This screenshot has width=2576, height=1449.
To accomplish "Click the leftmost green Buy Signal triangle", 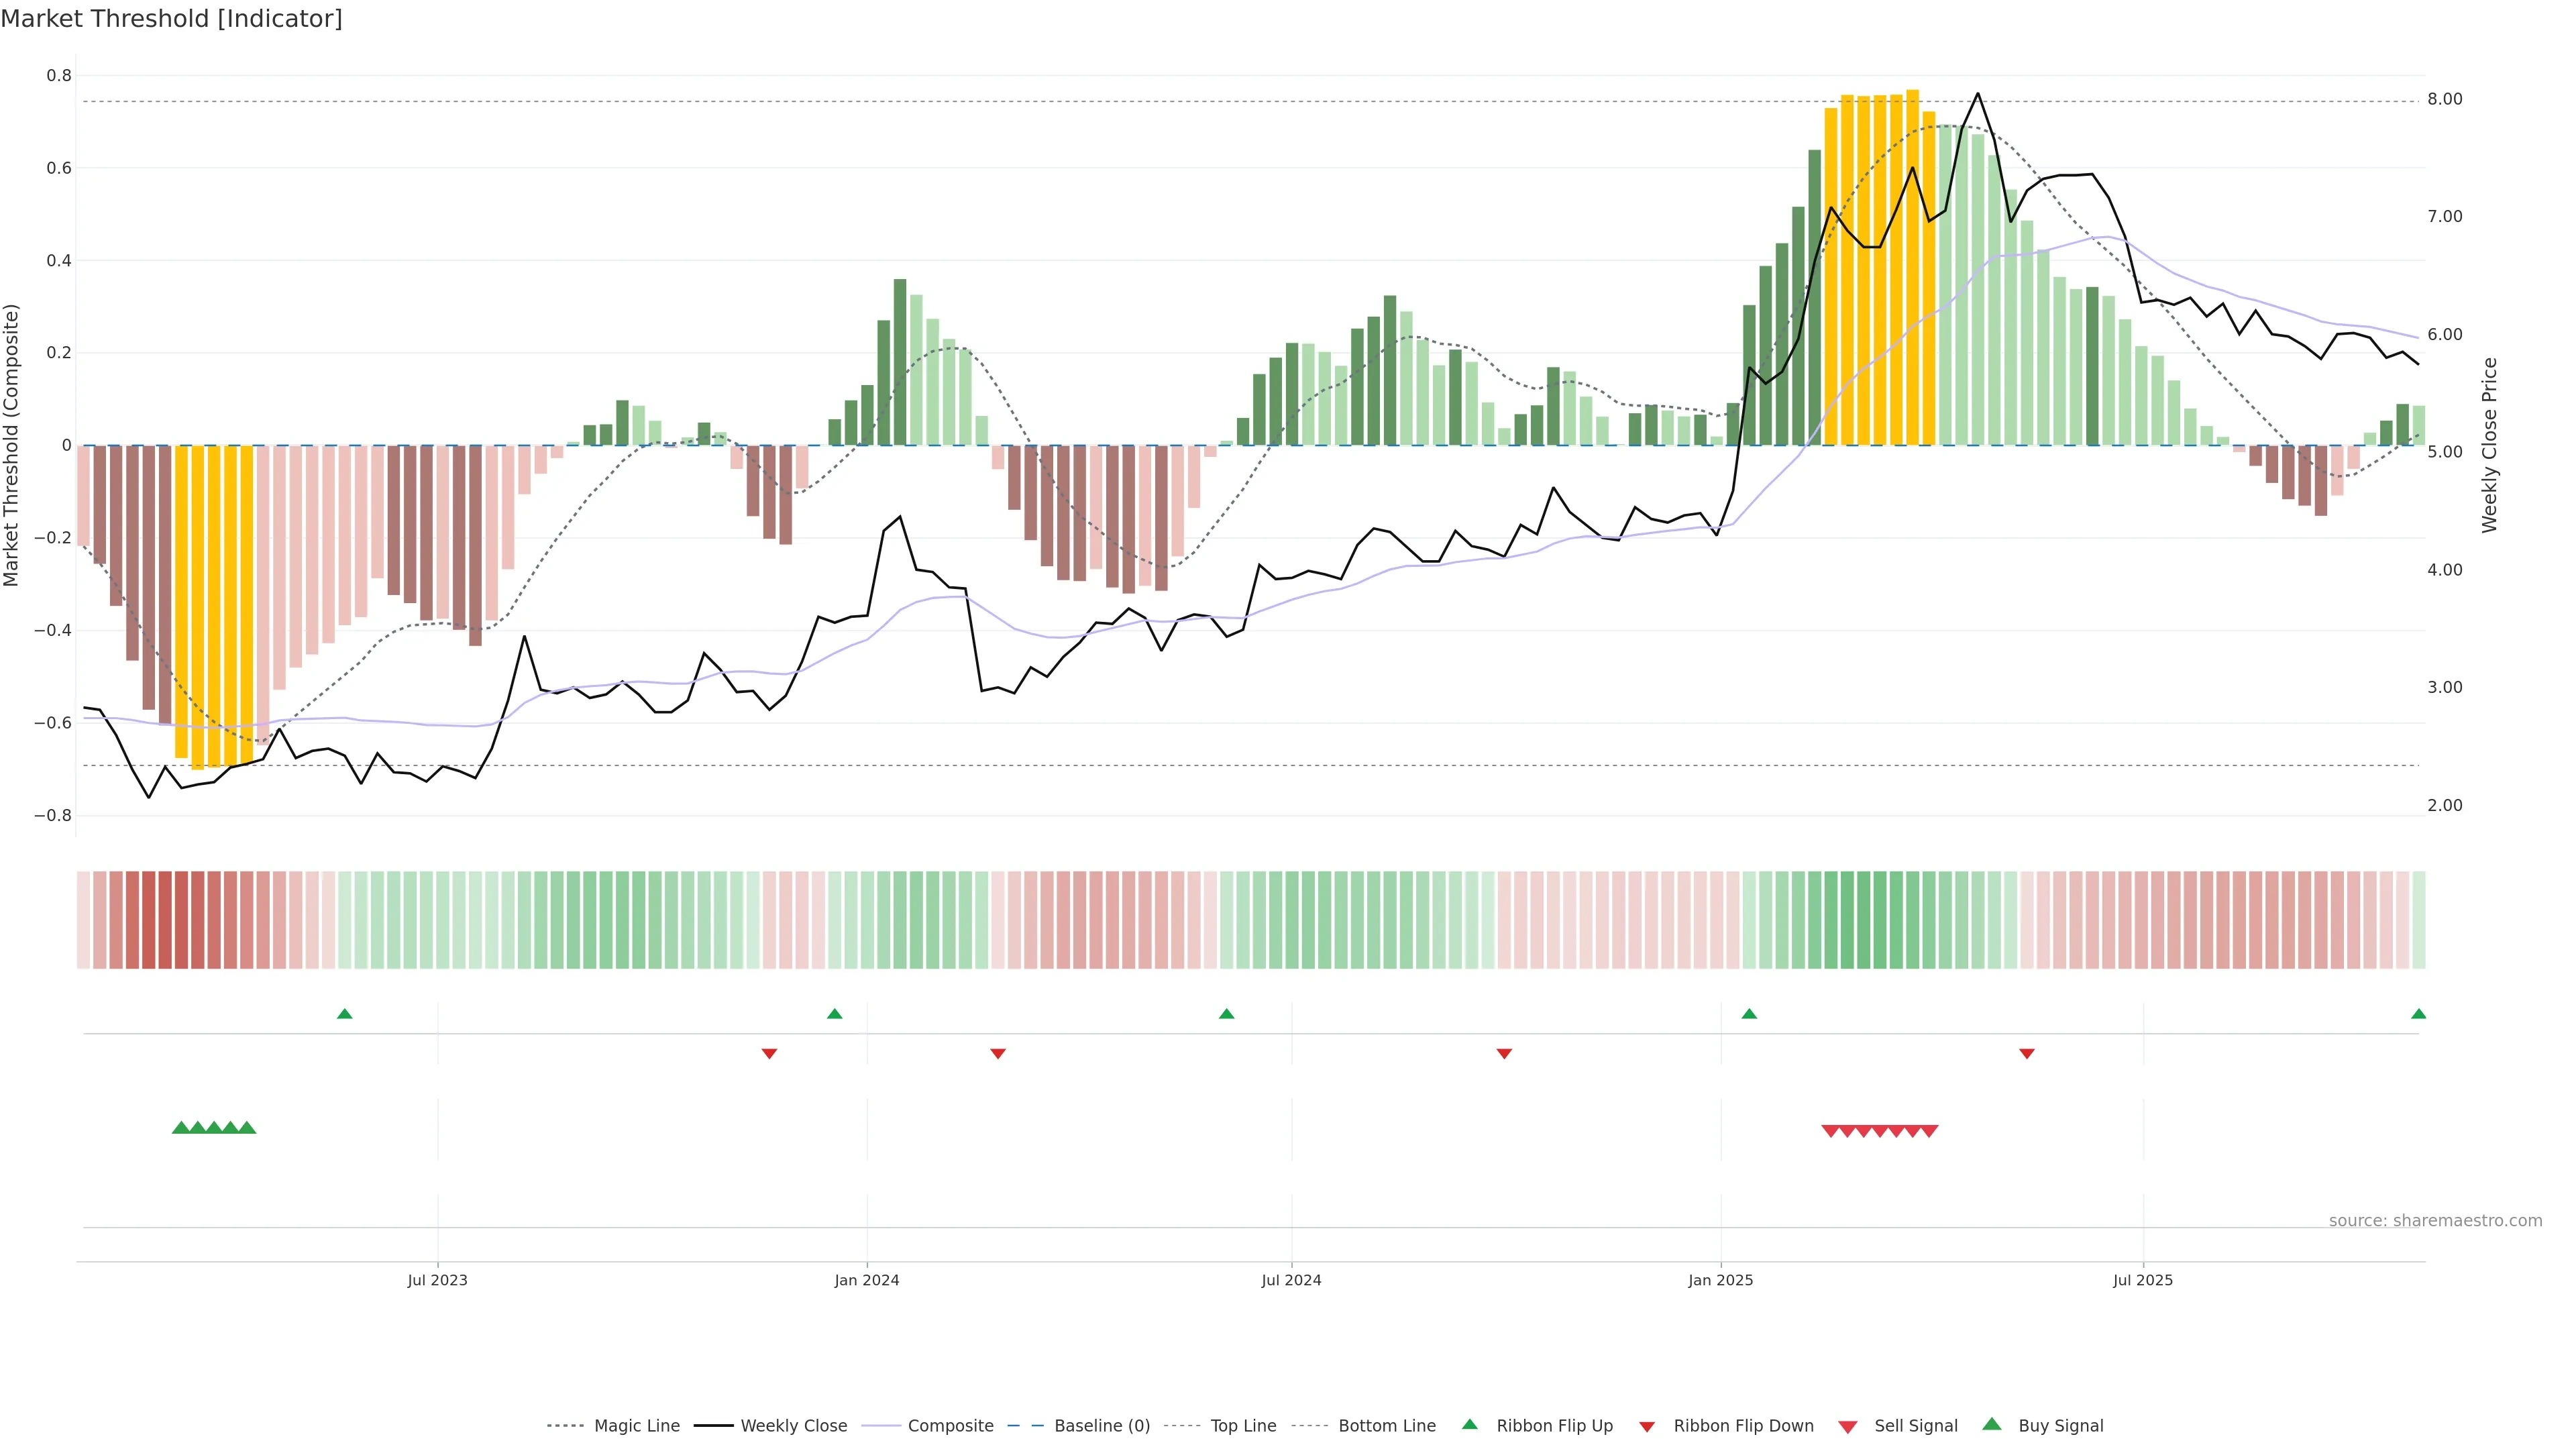I will coord(181,1128).
